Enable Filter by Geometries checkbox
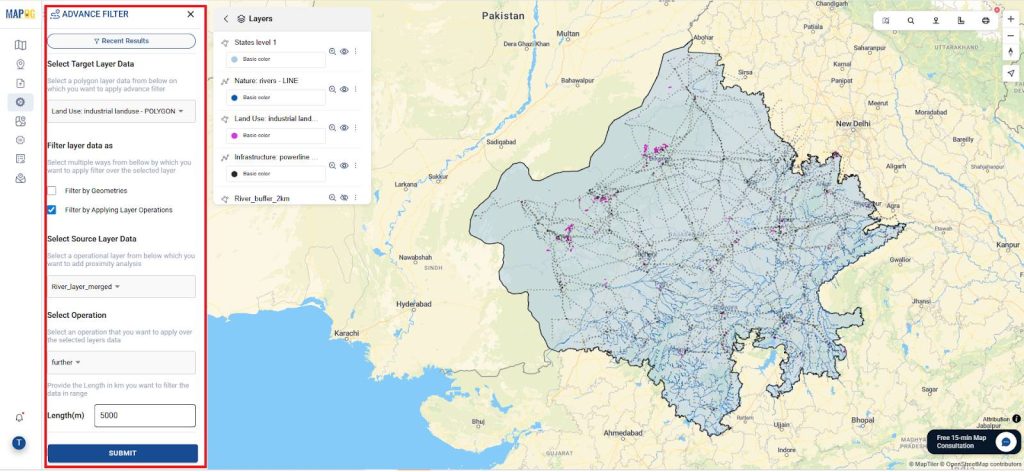 click(x=52, y=191)
